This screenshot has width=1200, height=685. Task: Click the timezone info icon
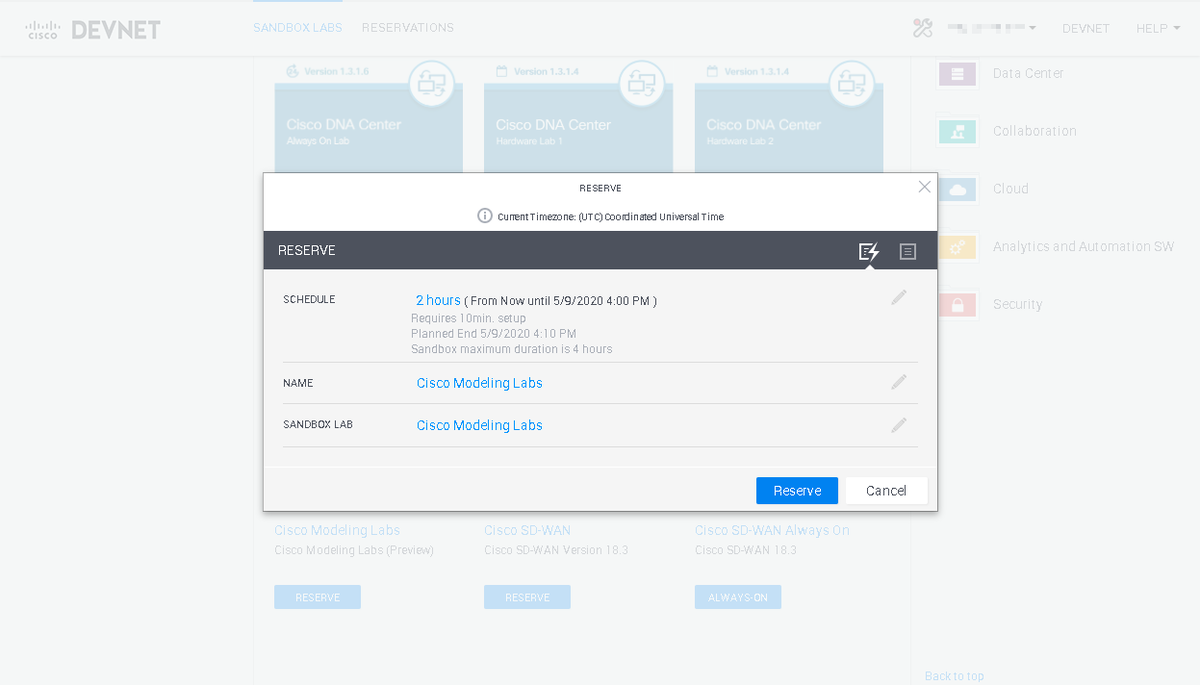[485, 216]
